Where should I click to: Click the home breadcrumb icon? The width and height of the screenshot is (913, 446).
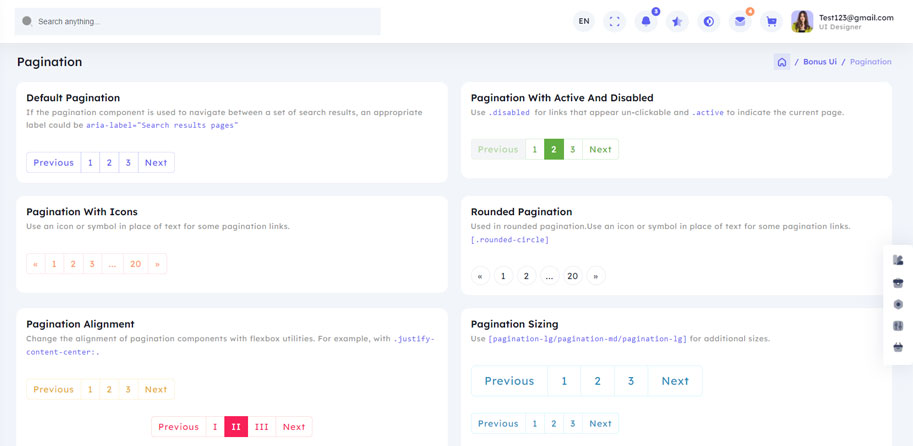pyautogui.click(x=782, y=62)
